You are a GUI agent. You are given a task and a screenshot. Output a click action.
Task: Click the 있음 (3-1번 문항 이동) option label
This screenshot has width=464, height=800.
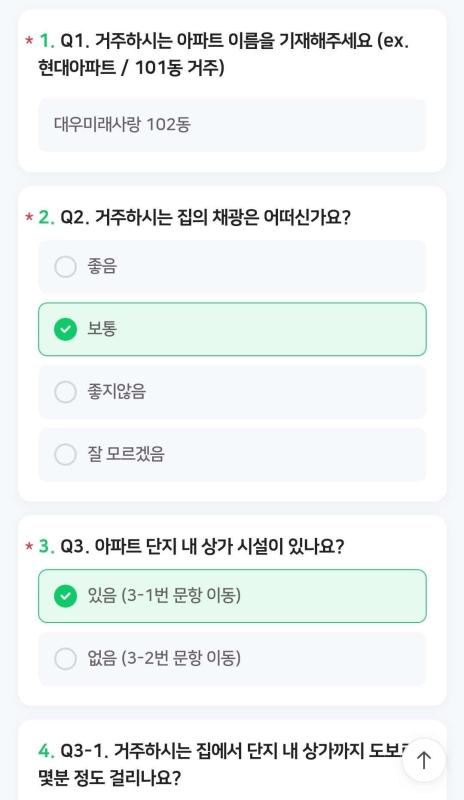pos(164,595)
